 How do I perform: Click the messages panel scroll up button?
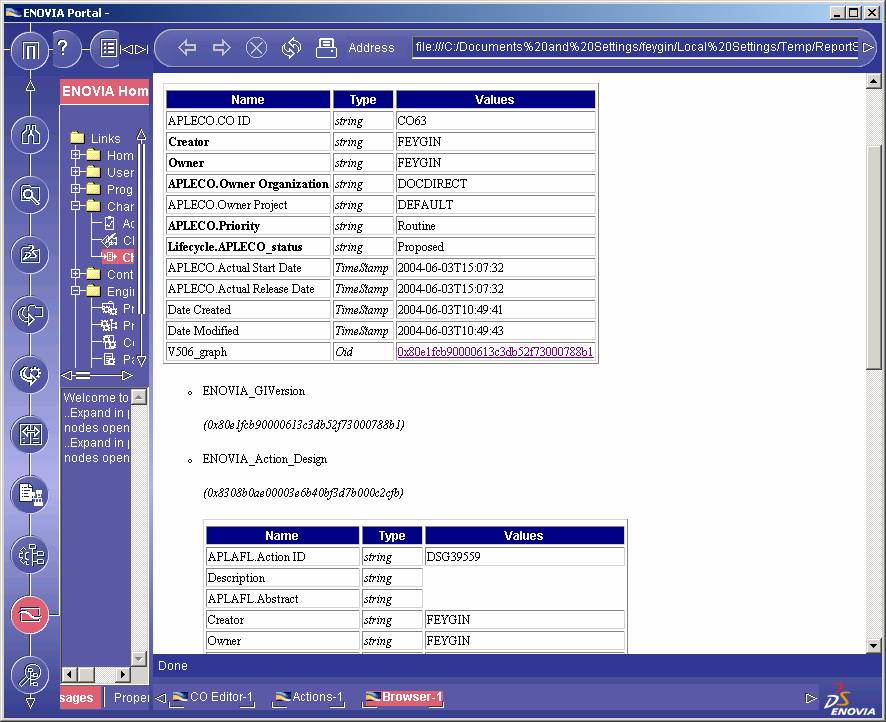tap(139, 397)
